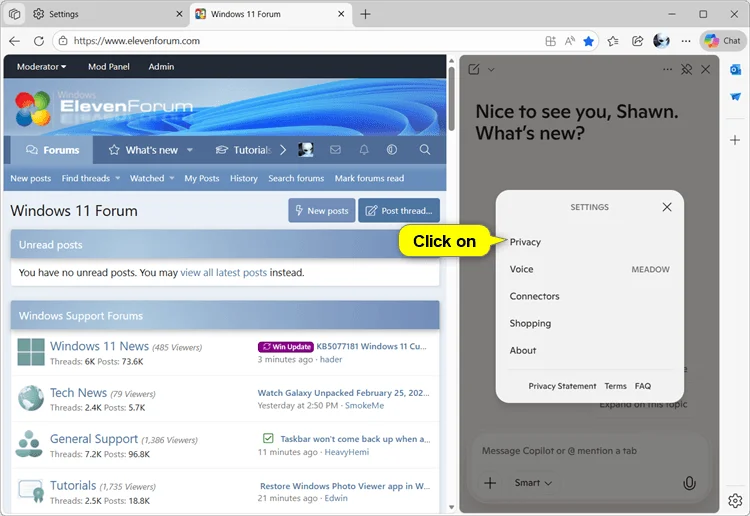
Task: Open the Edge profile avatar
Action: (661, 41)
